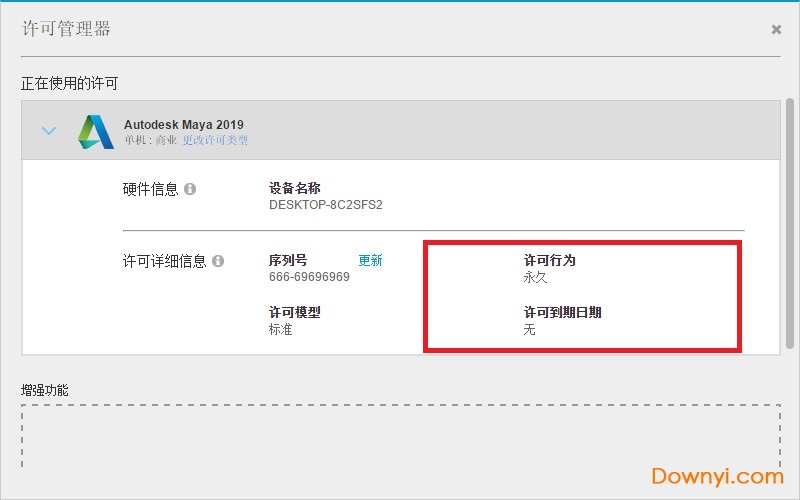Open the 更改许可类型 link

point(215,141)
